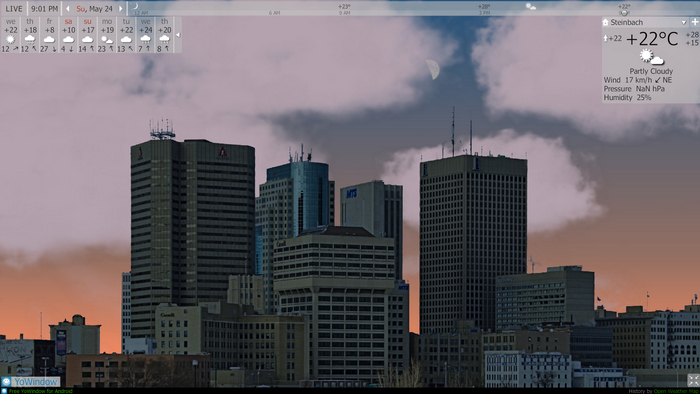Go to previous day with left arrow
700x394 pixels.
[x=68, y=8]
